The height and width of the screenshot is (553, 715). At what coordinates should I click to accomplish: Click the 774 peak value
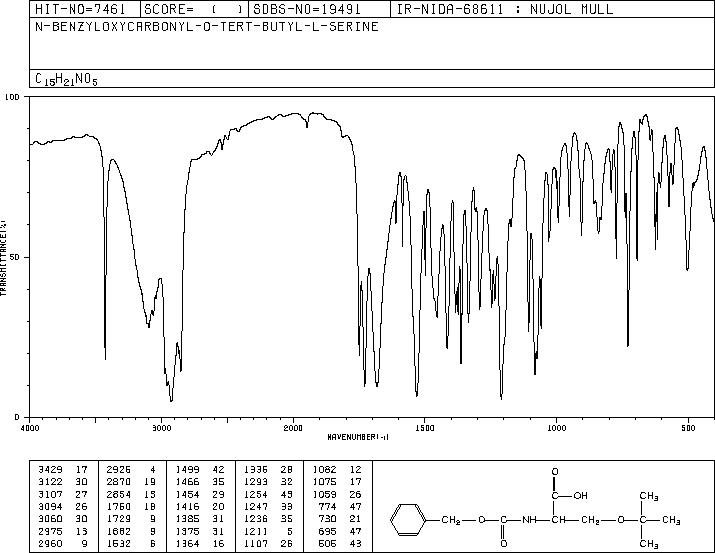(327, 506)
